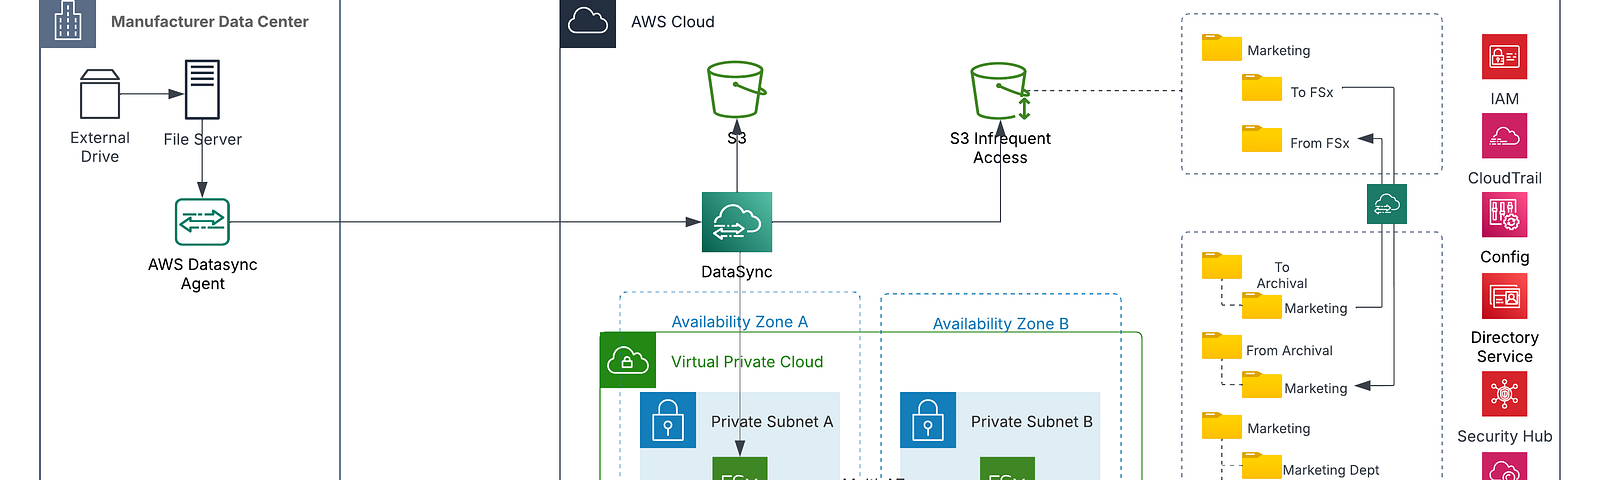
Task: Select the File Server icon
Action: [202, 89]
